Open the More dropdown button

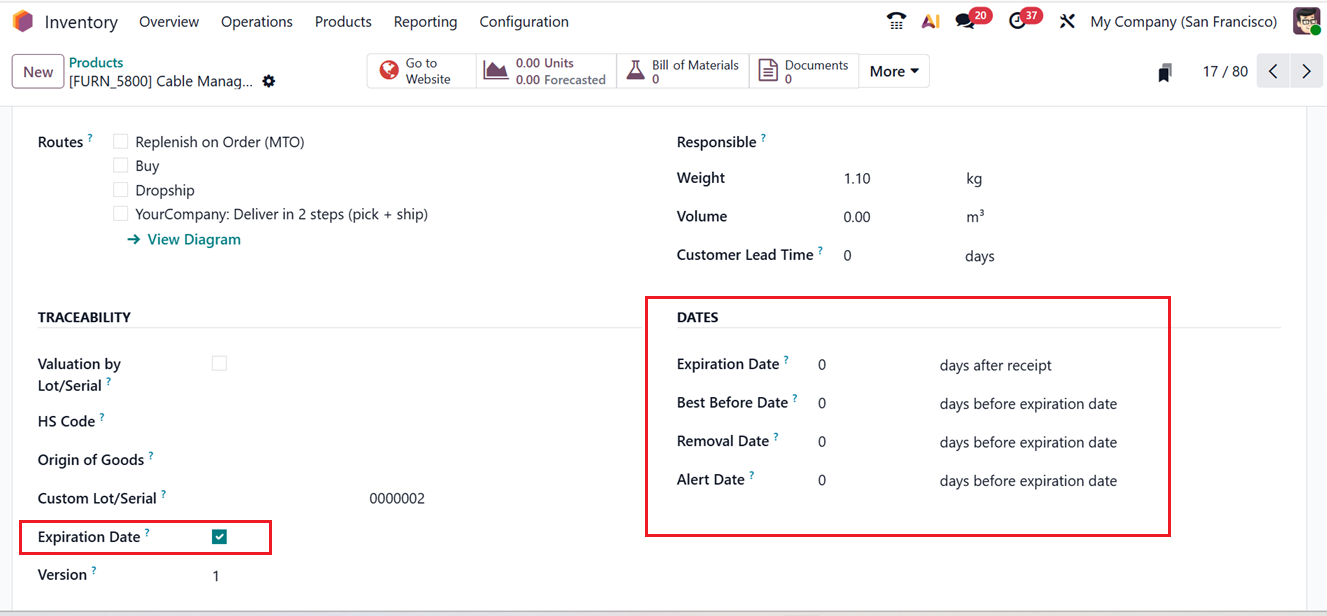(894, 71)
